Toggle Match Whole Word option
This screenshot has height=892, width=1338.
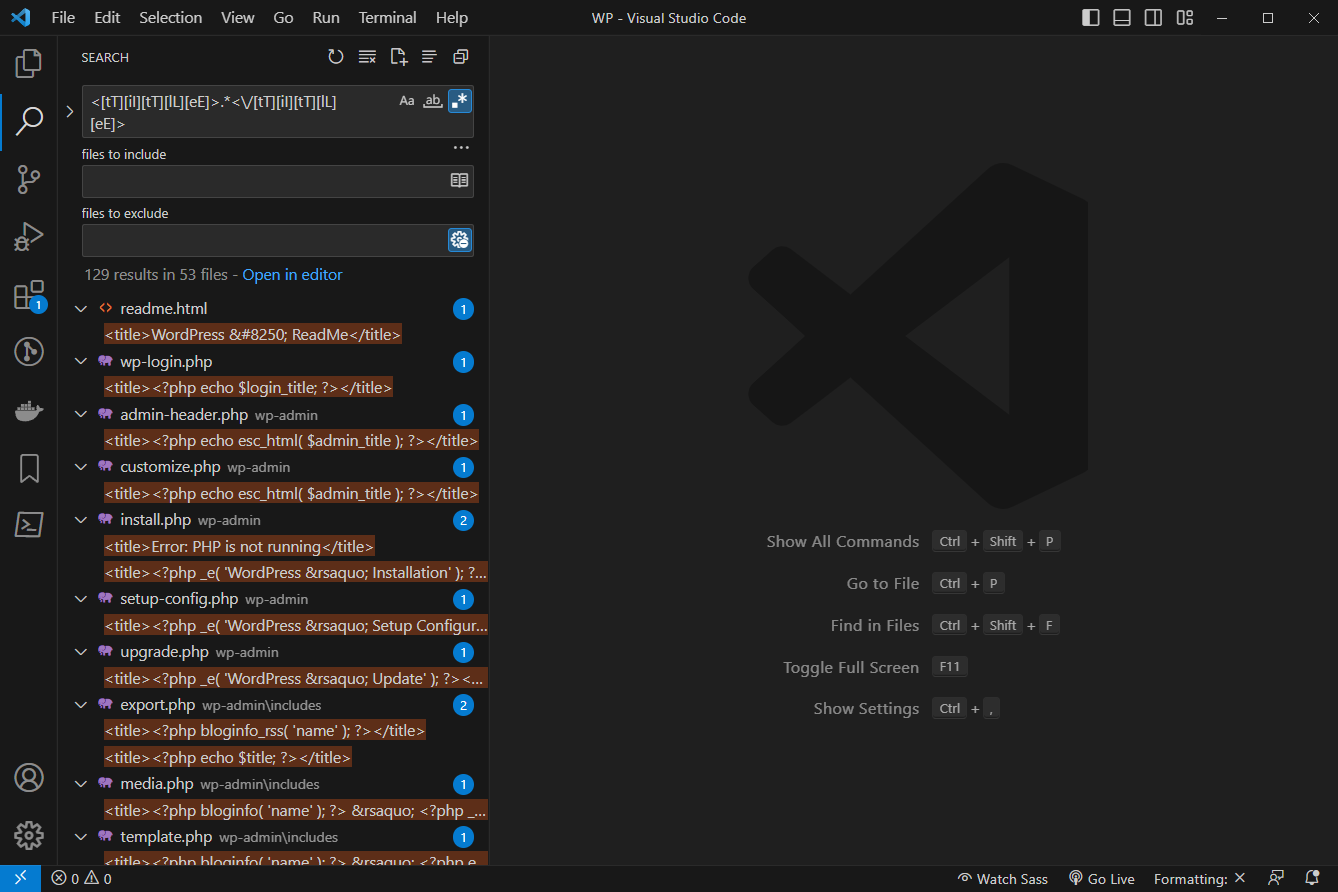tap(433, 101)
